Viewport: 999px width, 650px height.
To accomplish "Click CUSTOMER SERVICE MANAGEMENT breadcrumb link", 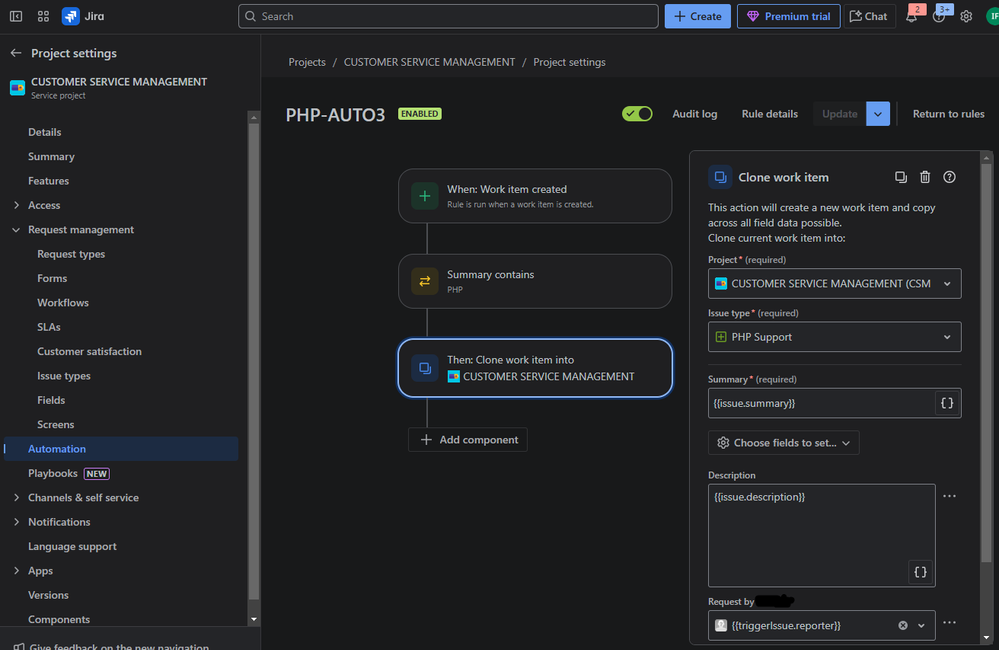I will tap(429, 62).
